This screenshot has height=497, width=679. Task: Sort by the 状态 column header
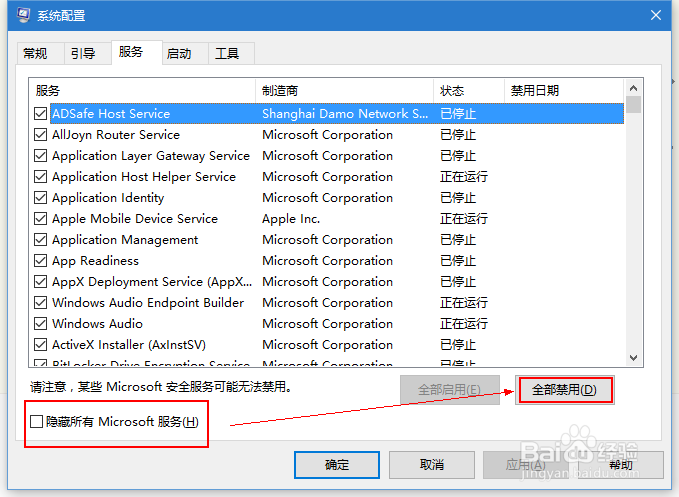click(x=469, y=90)
